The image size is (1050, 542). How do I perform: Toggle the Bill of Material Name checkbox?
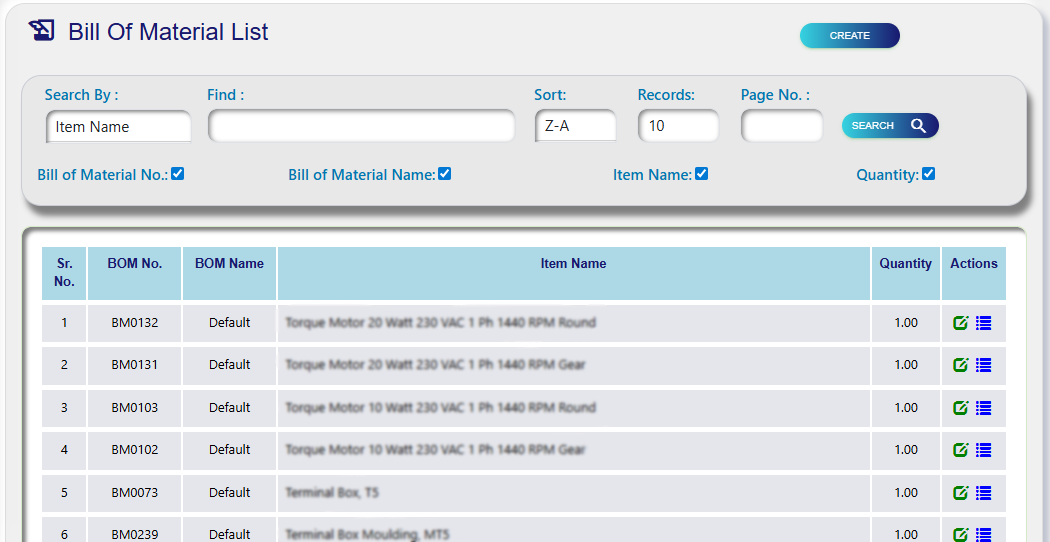445,174
